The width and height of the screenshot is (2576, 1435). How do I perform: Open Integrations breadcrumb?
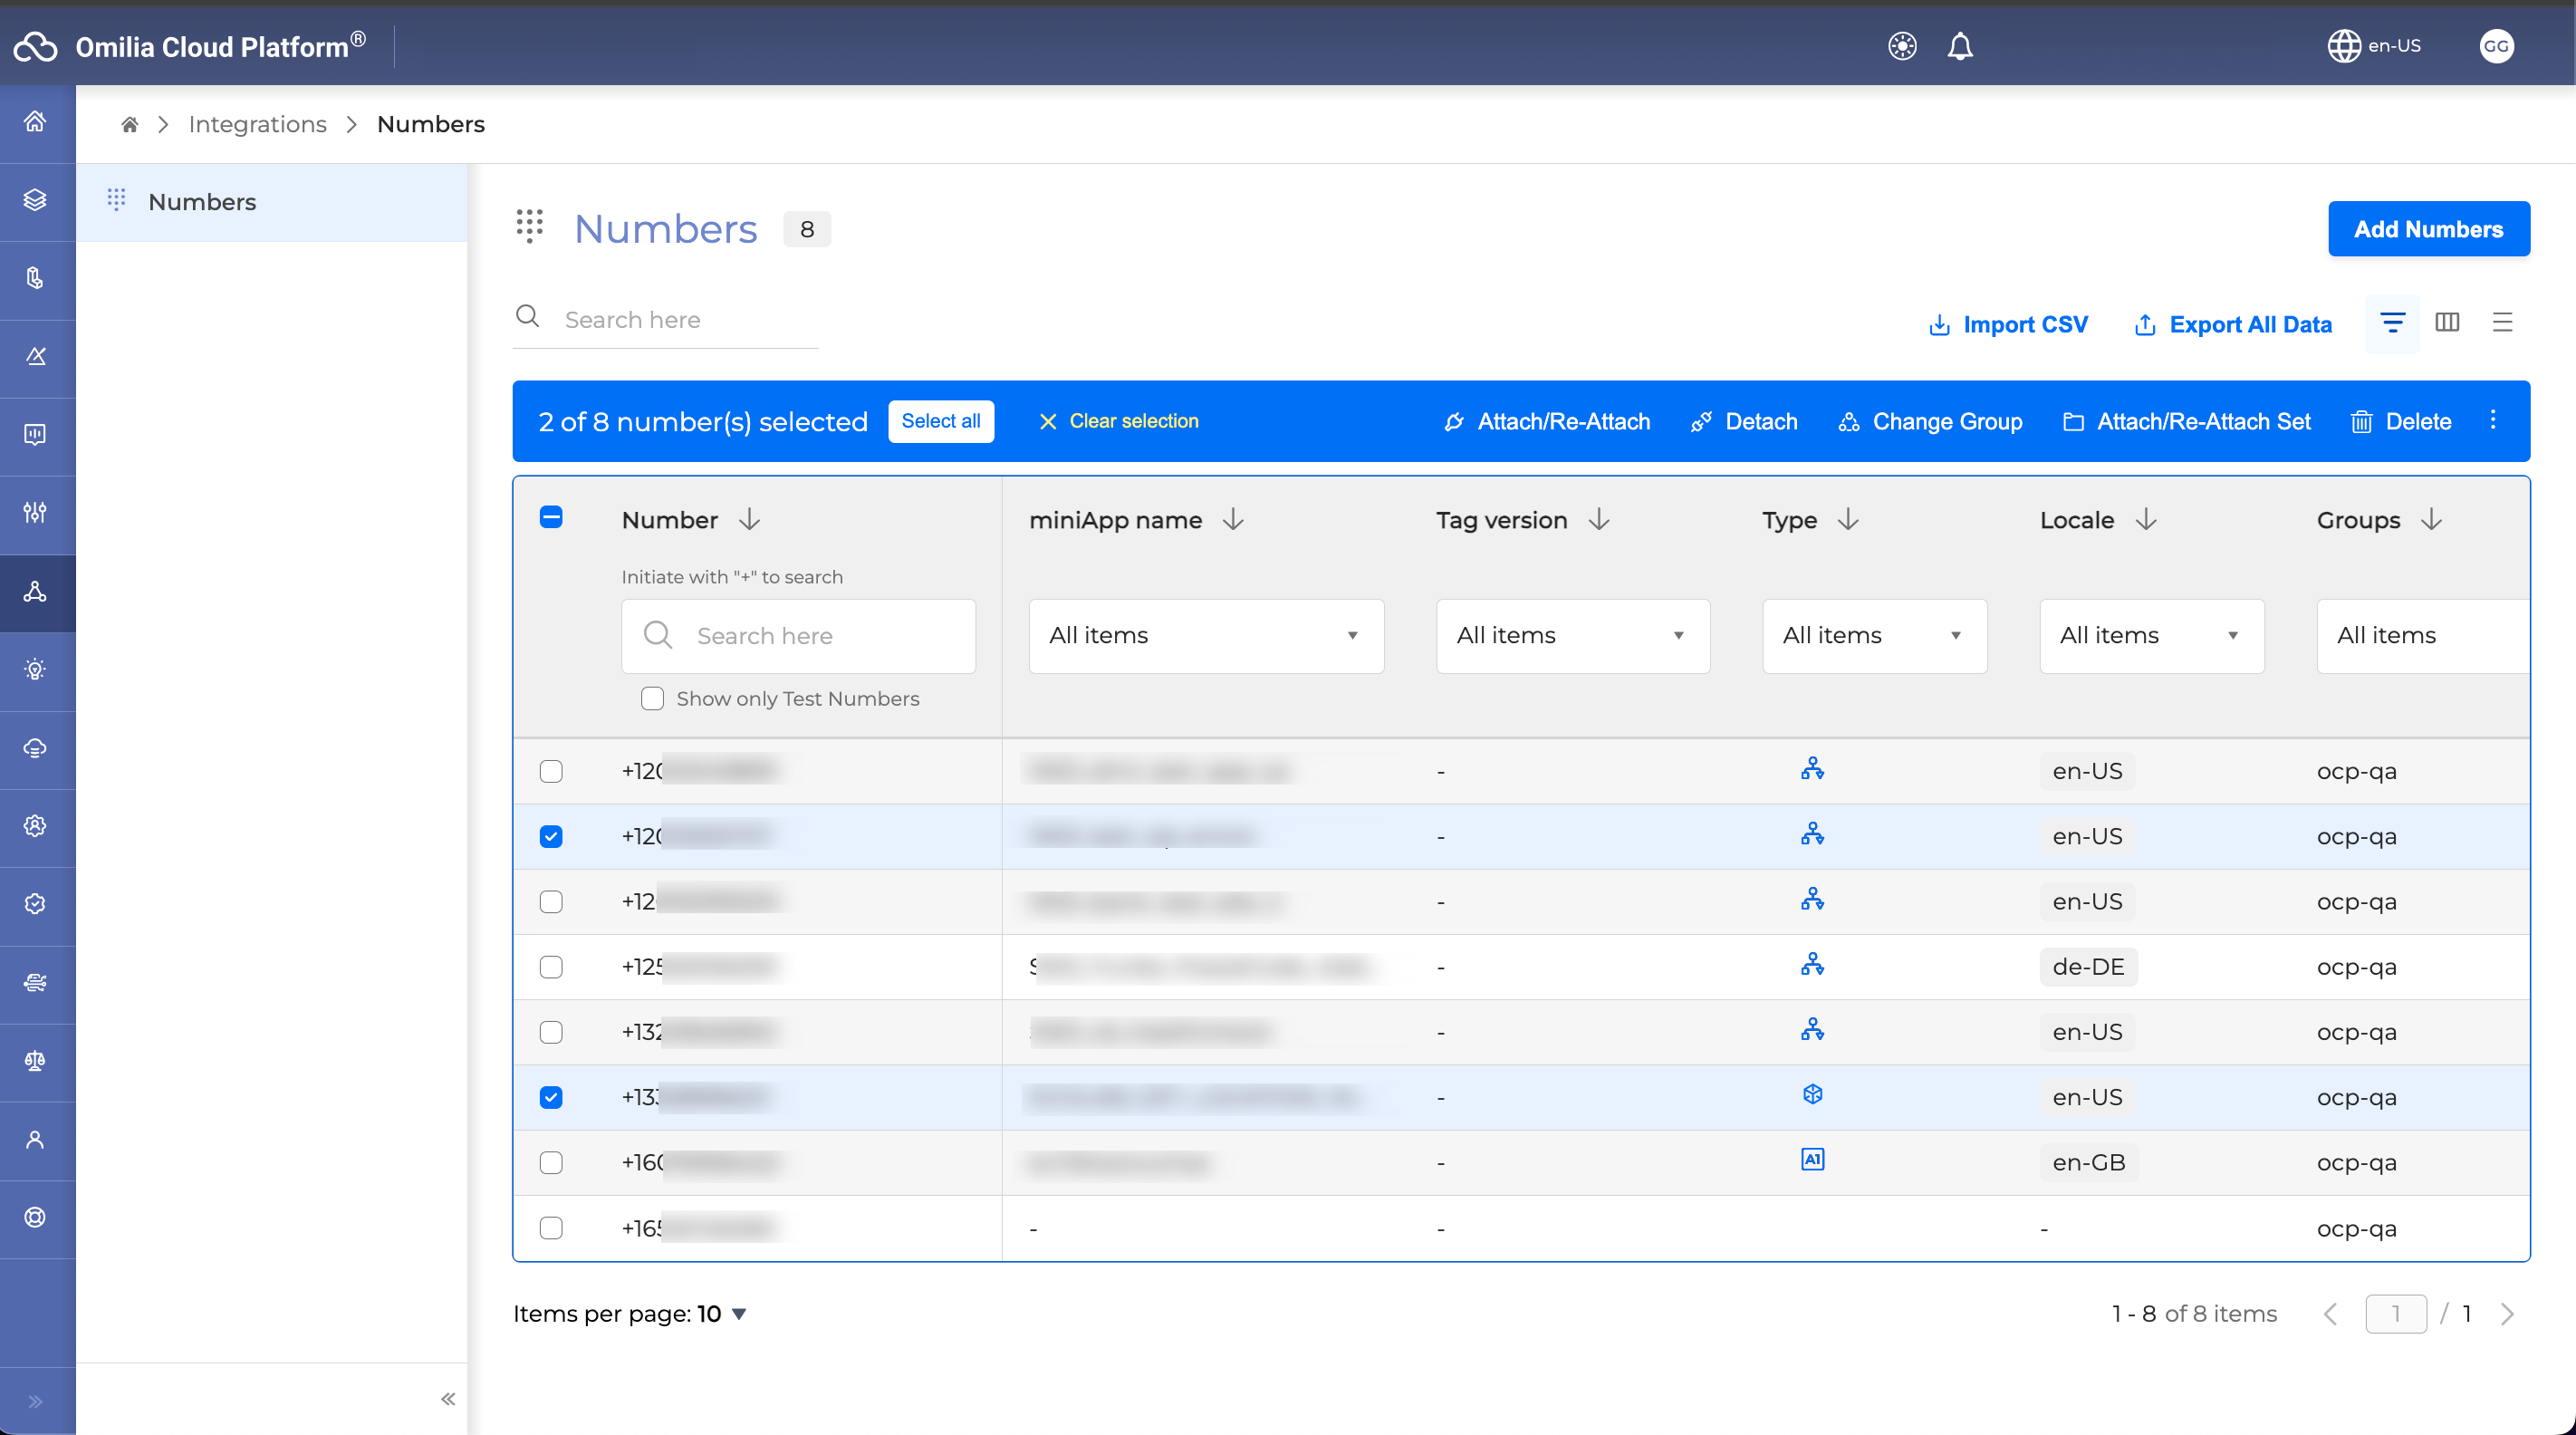coord(257,124)
